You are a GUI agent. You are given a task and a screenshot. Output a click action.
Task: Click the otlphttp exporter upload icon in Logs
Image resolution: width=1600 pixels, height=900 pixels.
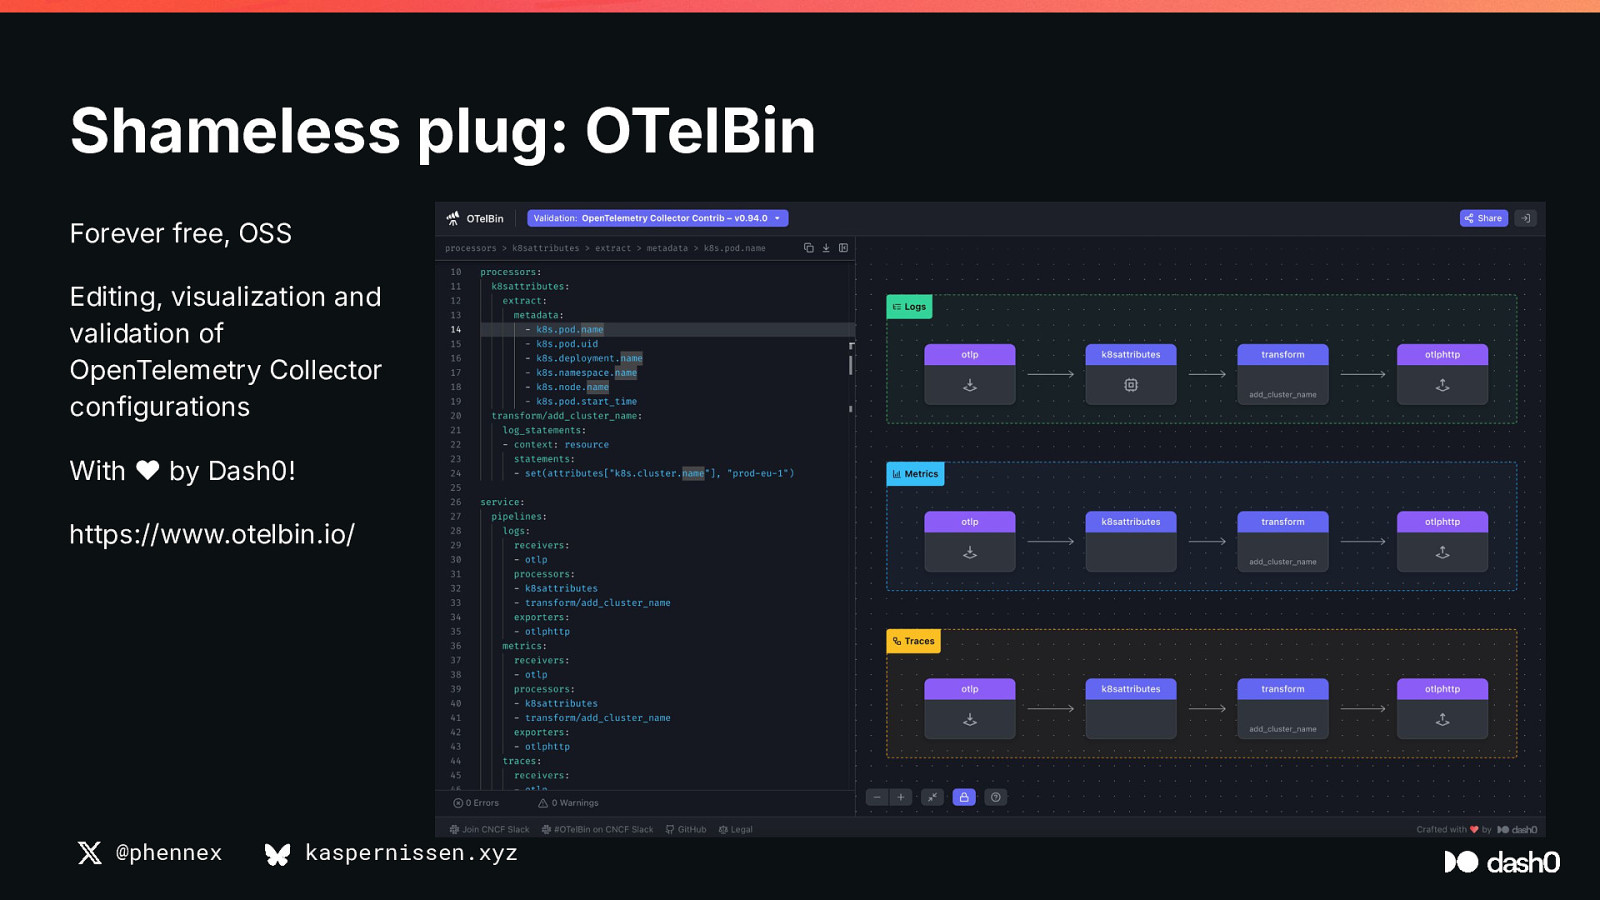point(1443,385)
